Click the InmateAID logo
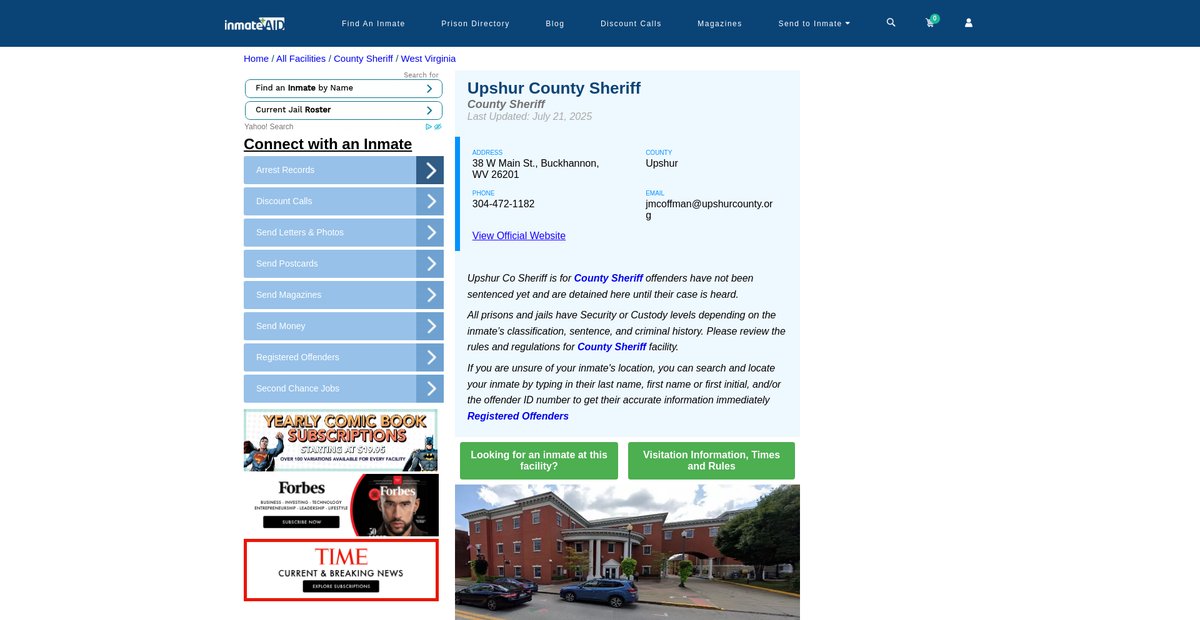Viewport: 1200px width, 620px height. [x=254, y=23]
